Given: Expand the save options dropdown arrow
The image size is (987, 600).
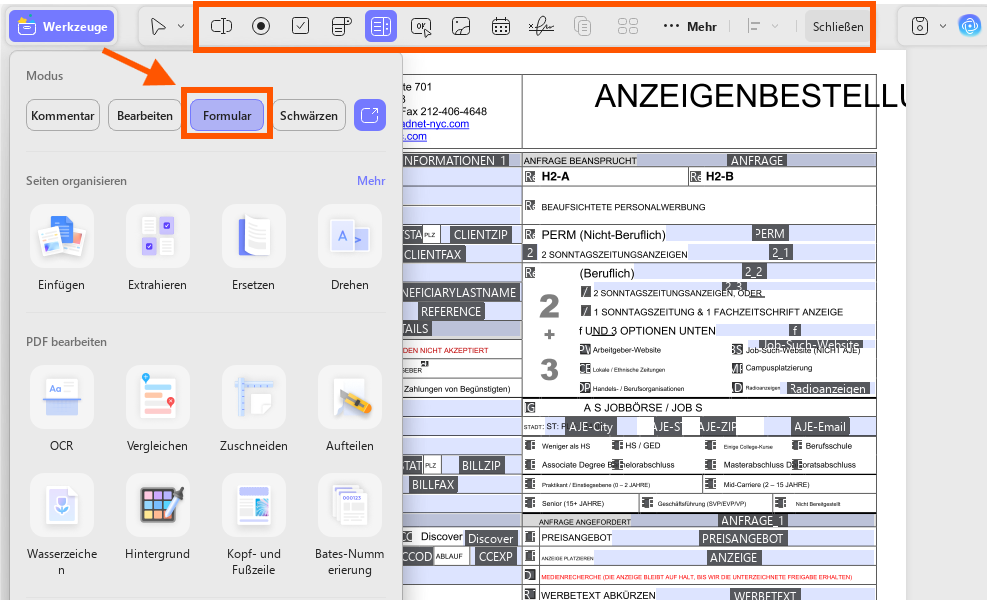Looking at the screenshot, I should point(943,26).
